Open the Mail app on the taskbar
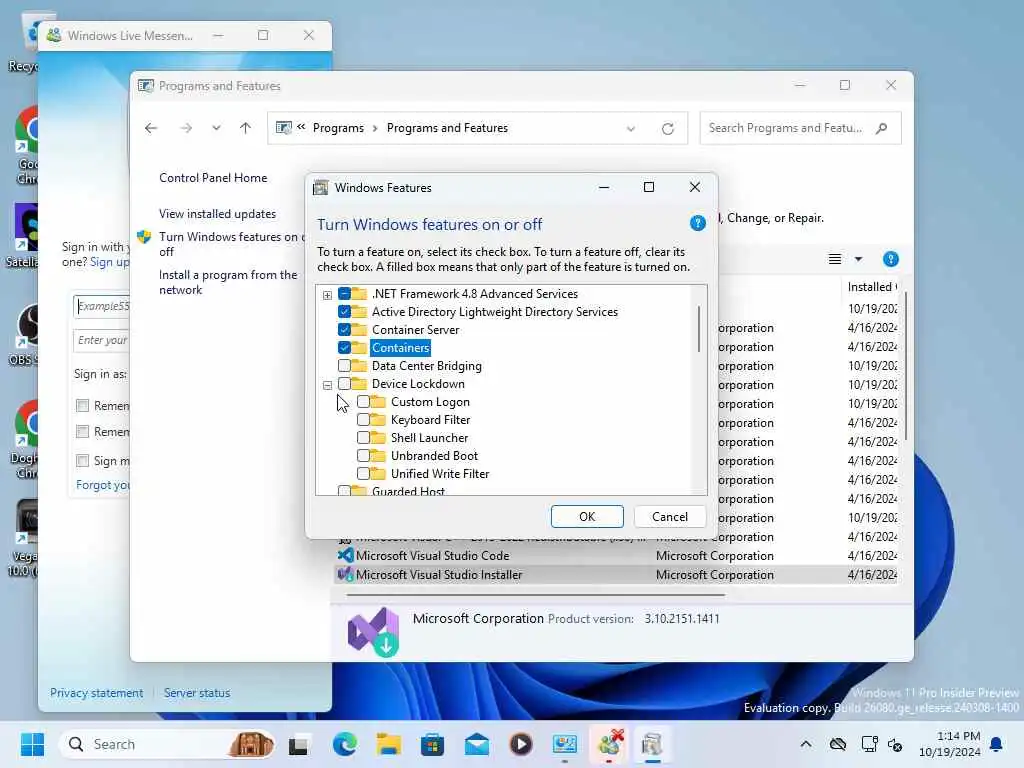The width and height of the screenshot is (1024, 768). click(x=477, y=744)
